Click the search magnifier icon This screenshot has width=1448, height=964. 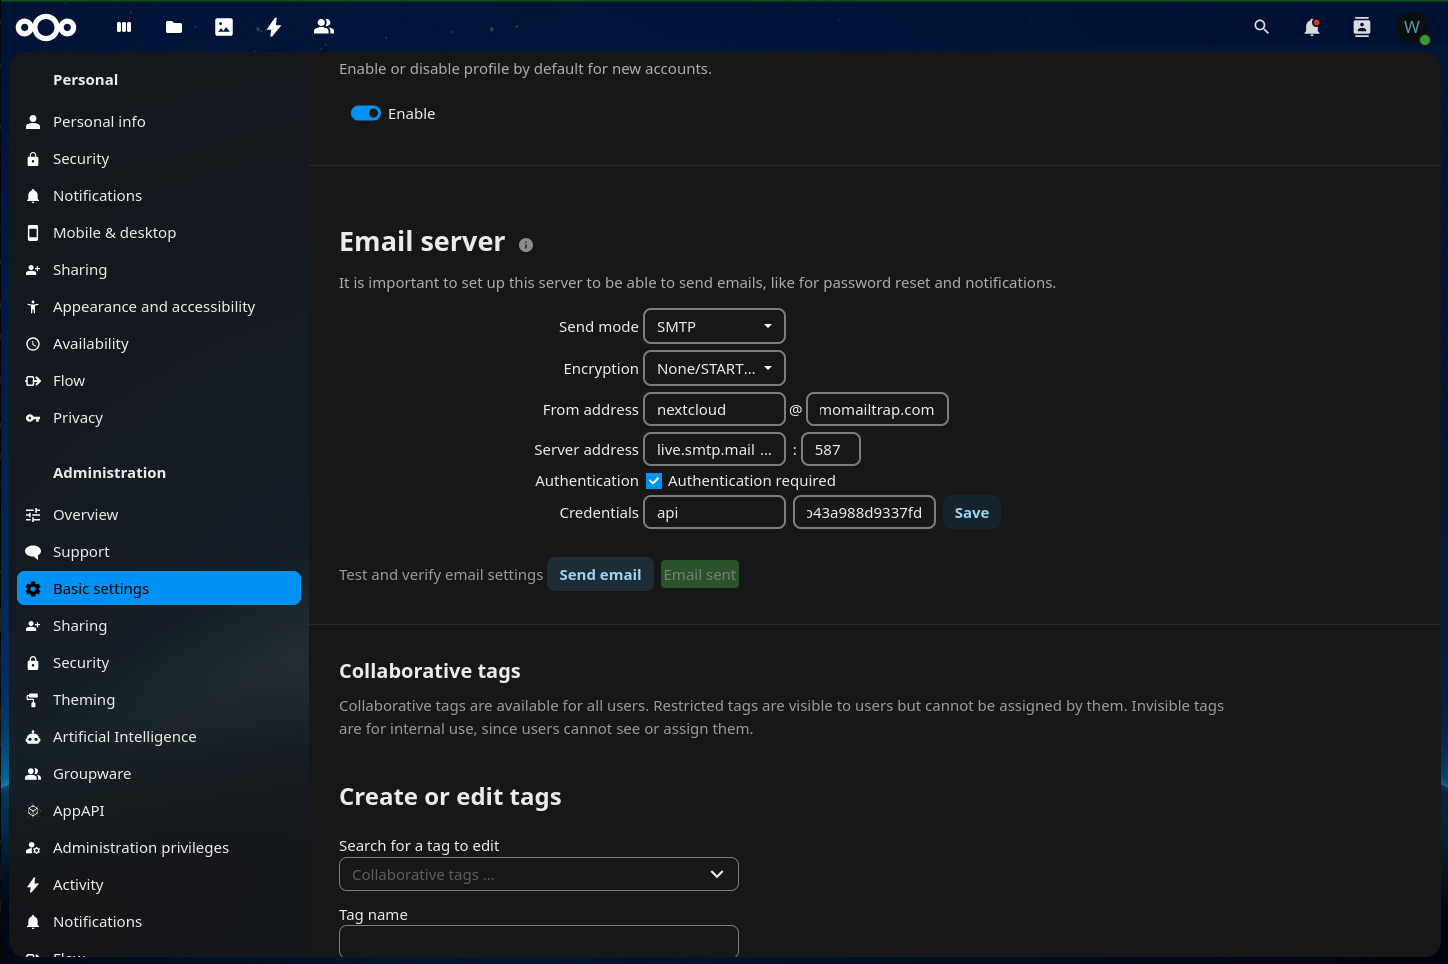point(1262,27)
